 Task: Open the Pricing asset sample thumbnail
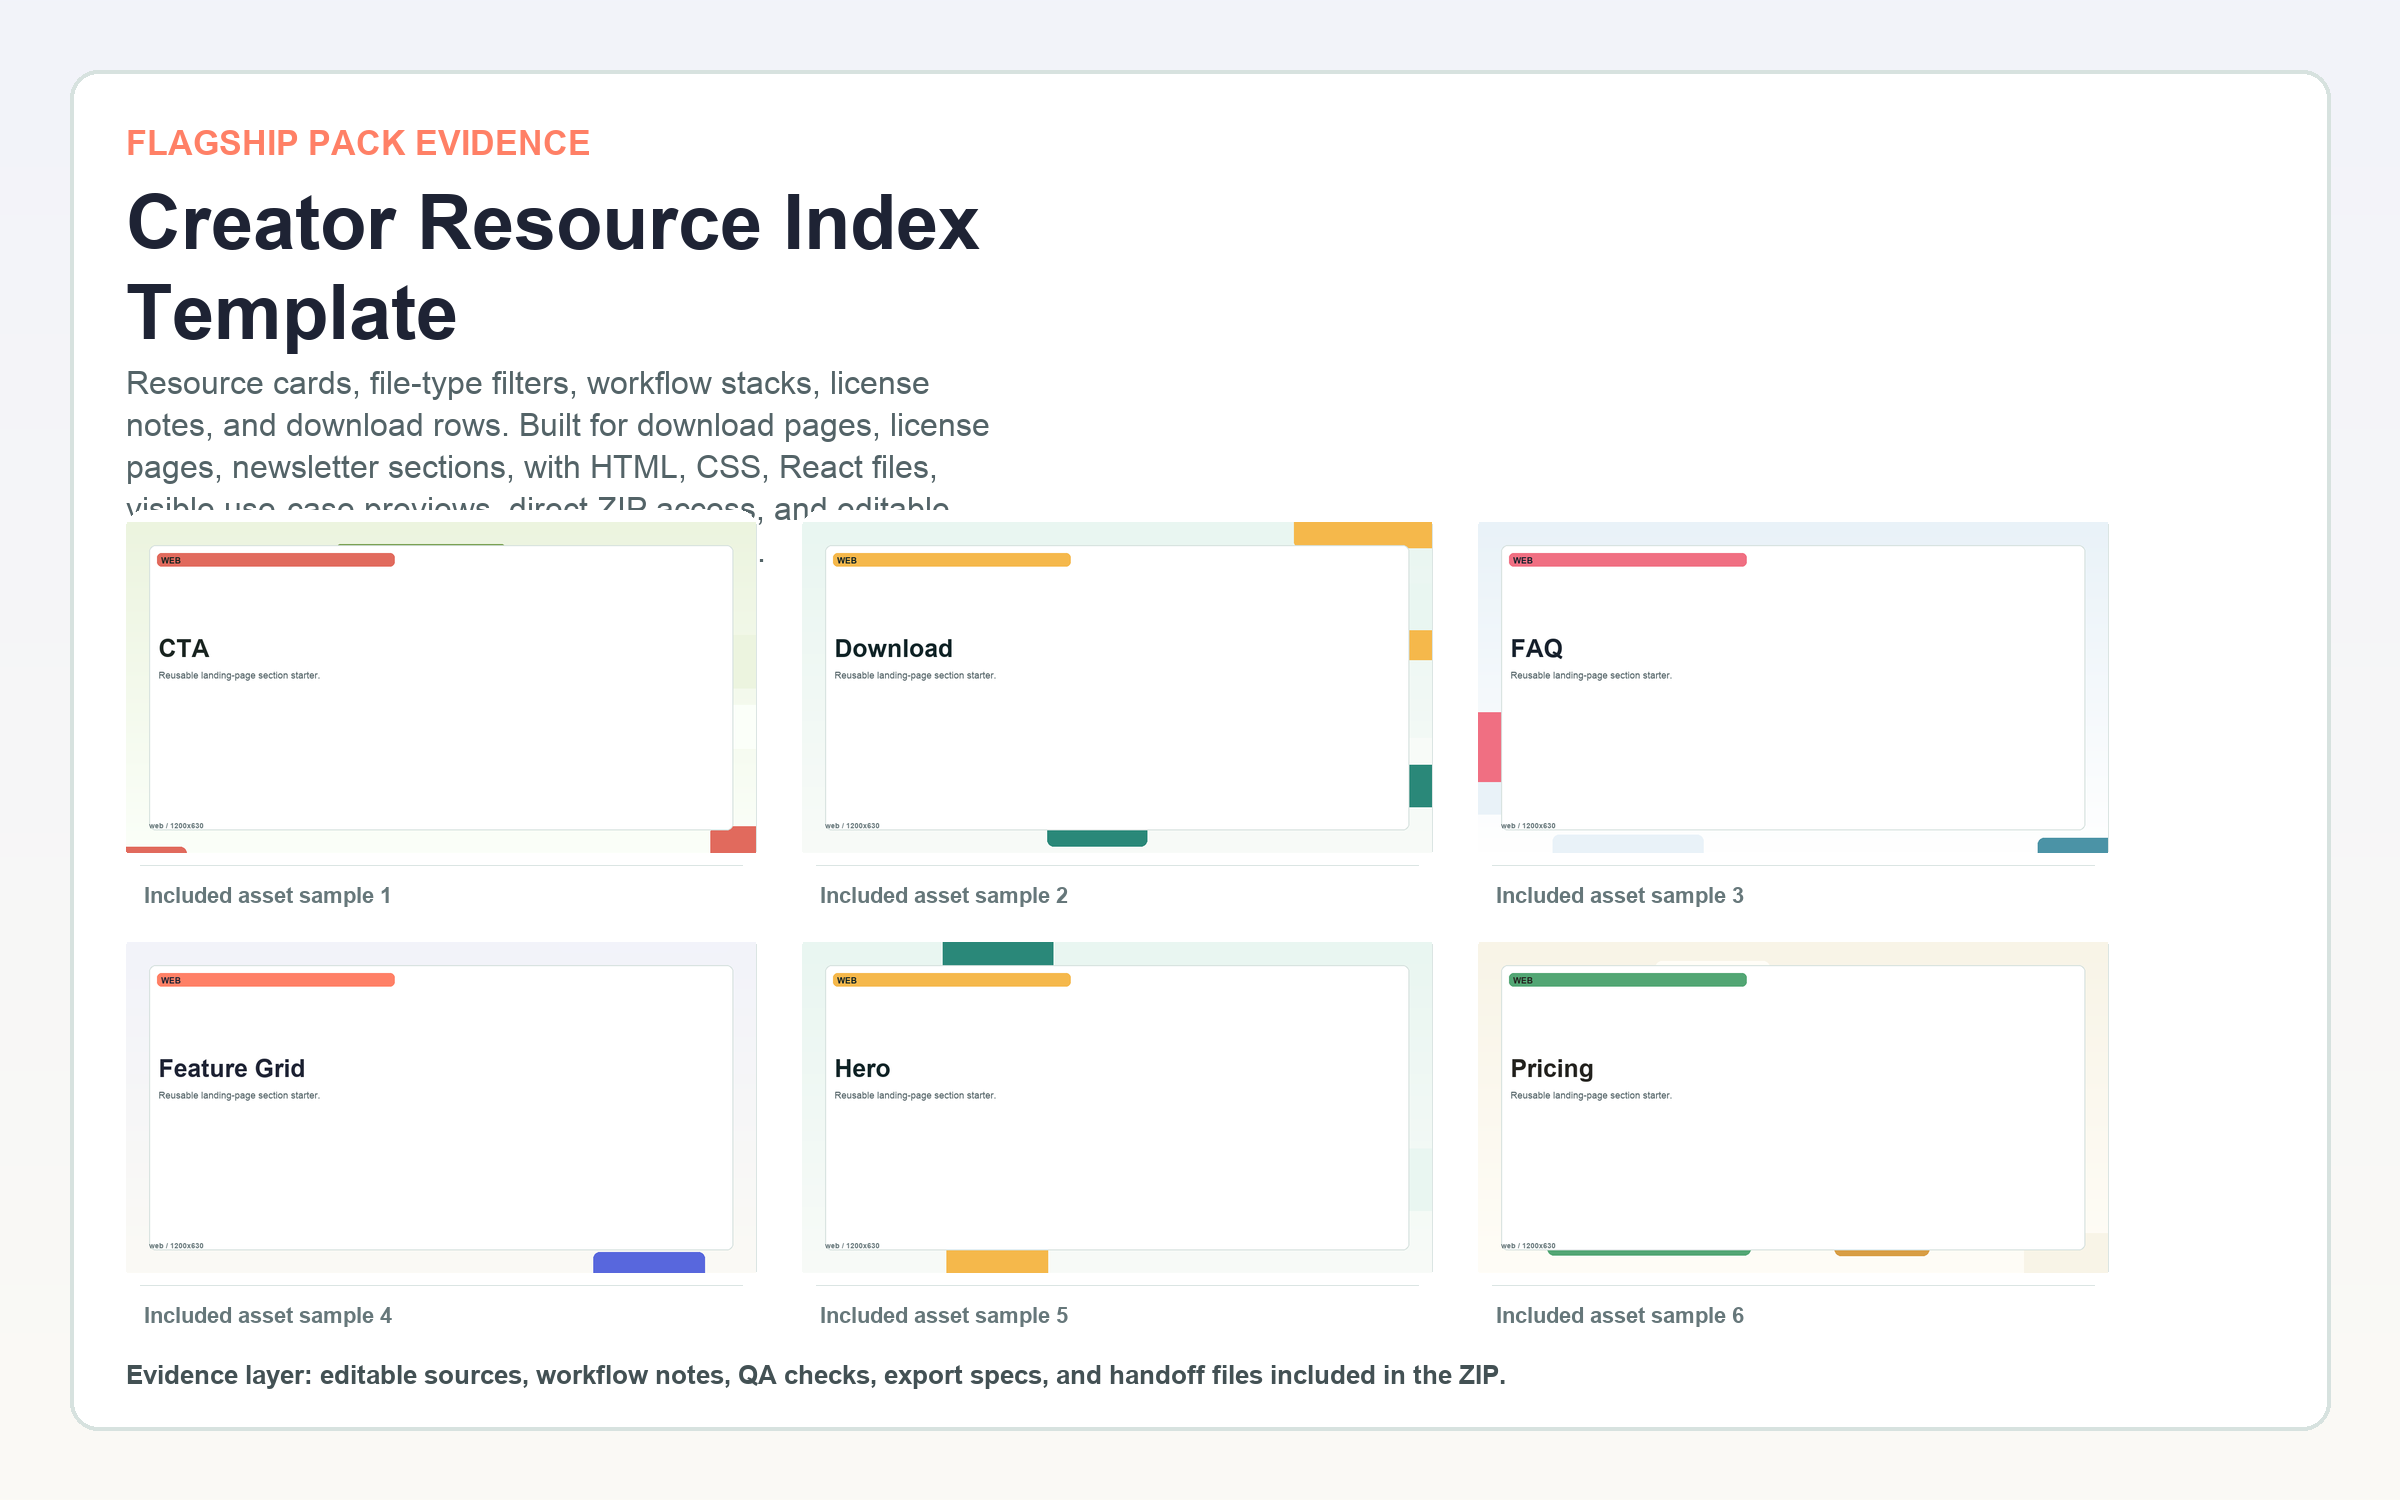(x=1793, y=1107)
